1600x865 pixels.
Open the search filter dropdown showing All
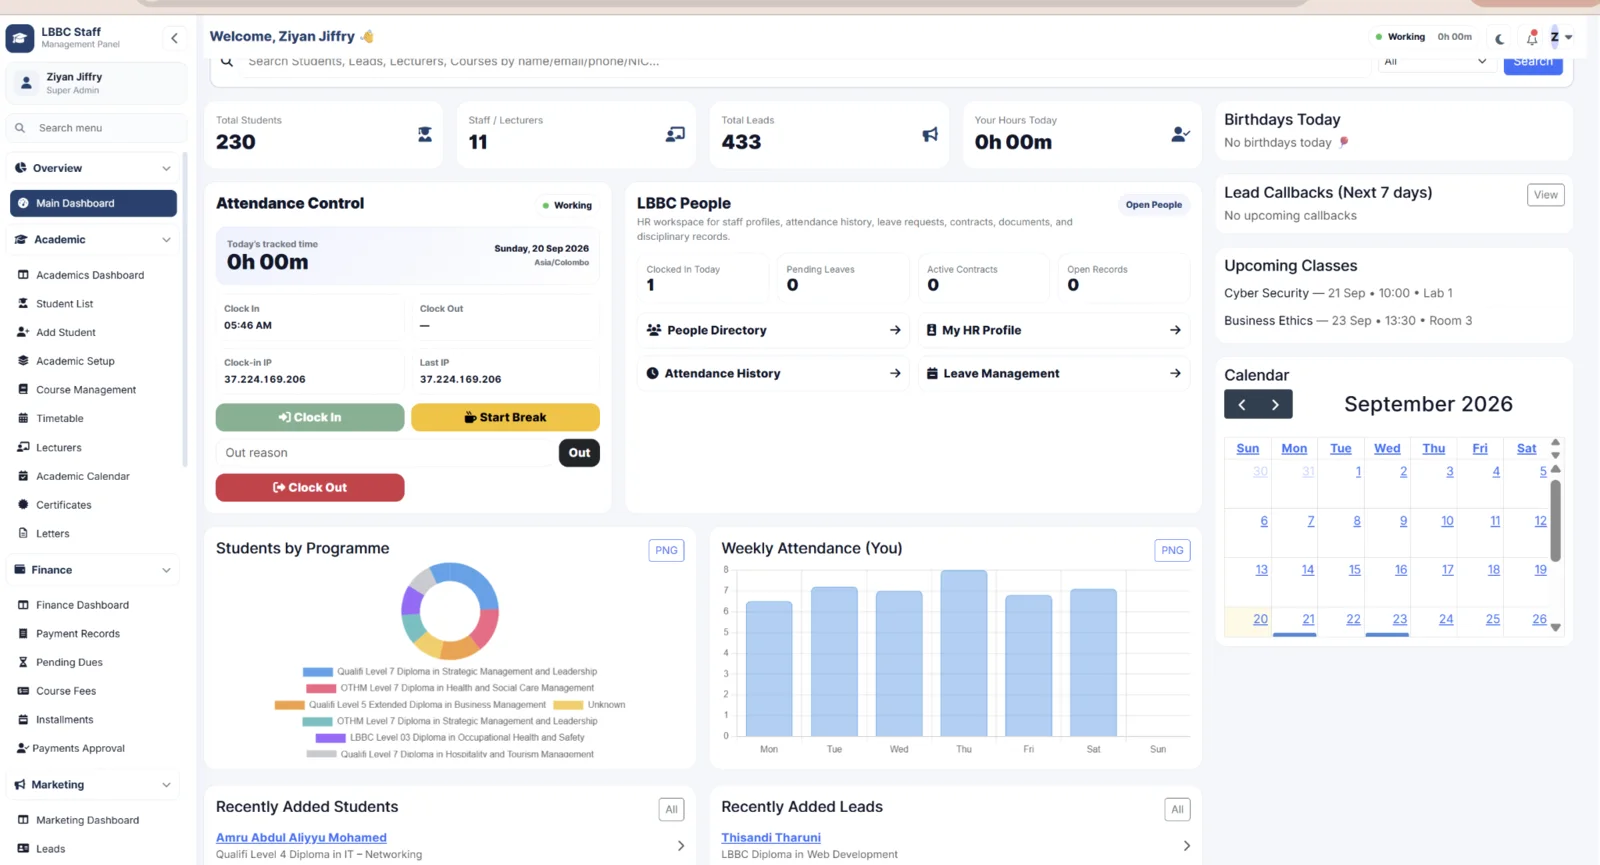[1435, 61]
